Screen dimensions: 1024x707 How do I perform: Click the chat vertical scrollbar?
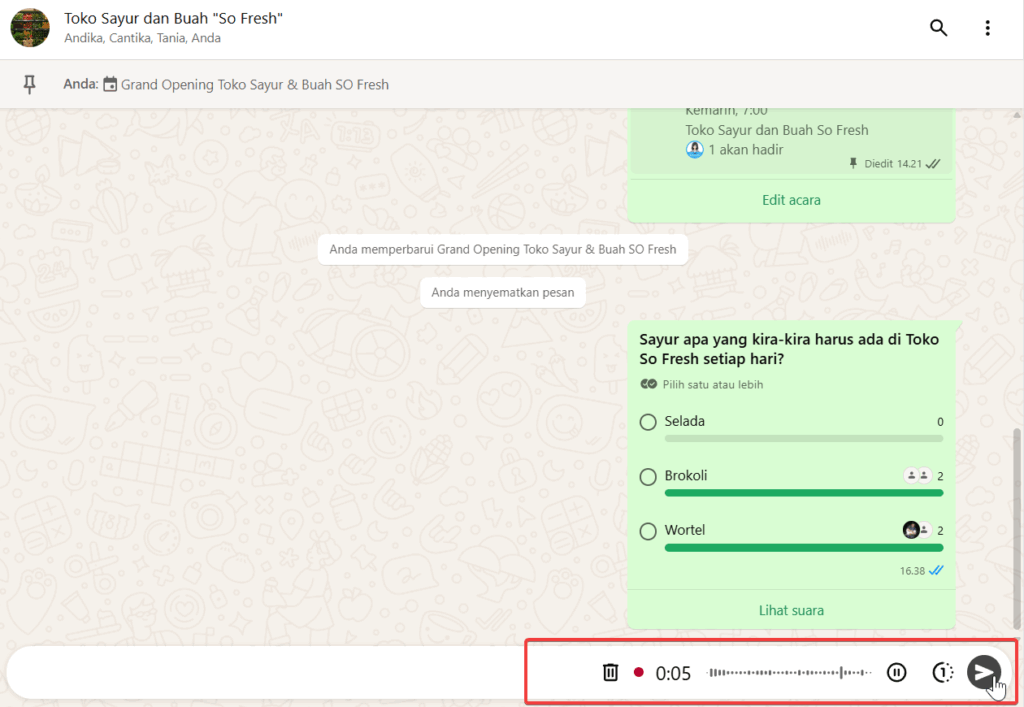pyautogui.click(x=1018, y=520)
